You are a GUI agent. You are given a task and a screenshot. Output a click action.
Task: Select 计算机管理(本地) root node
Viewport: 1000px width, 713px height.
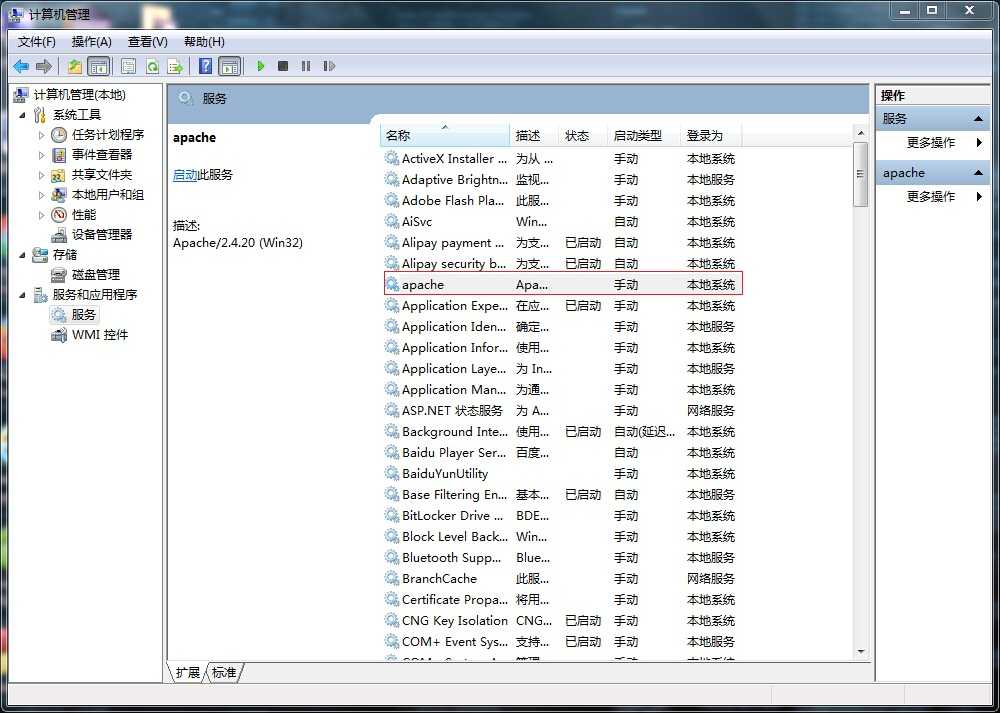tap(80, 95)
